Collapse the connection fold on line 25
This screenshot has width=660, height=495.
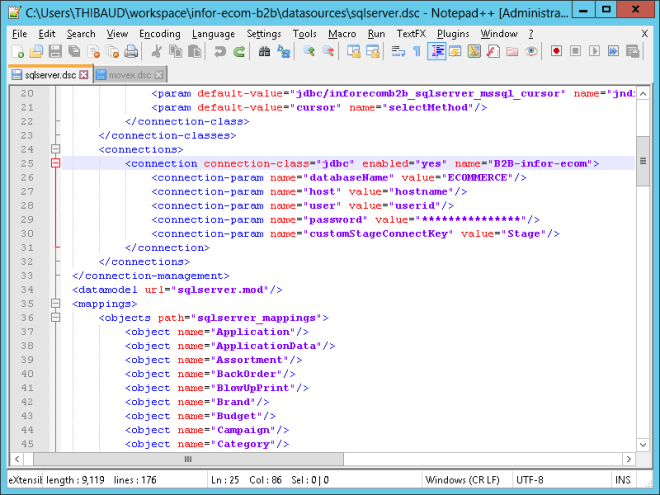click(x=56, y=163)
